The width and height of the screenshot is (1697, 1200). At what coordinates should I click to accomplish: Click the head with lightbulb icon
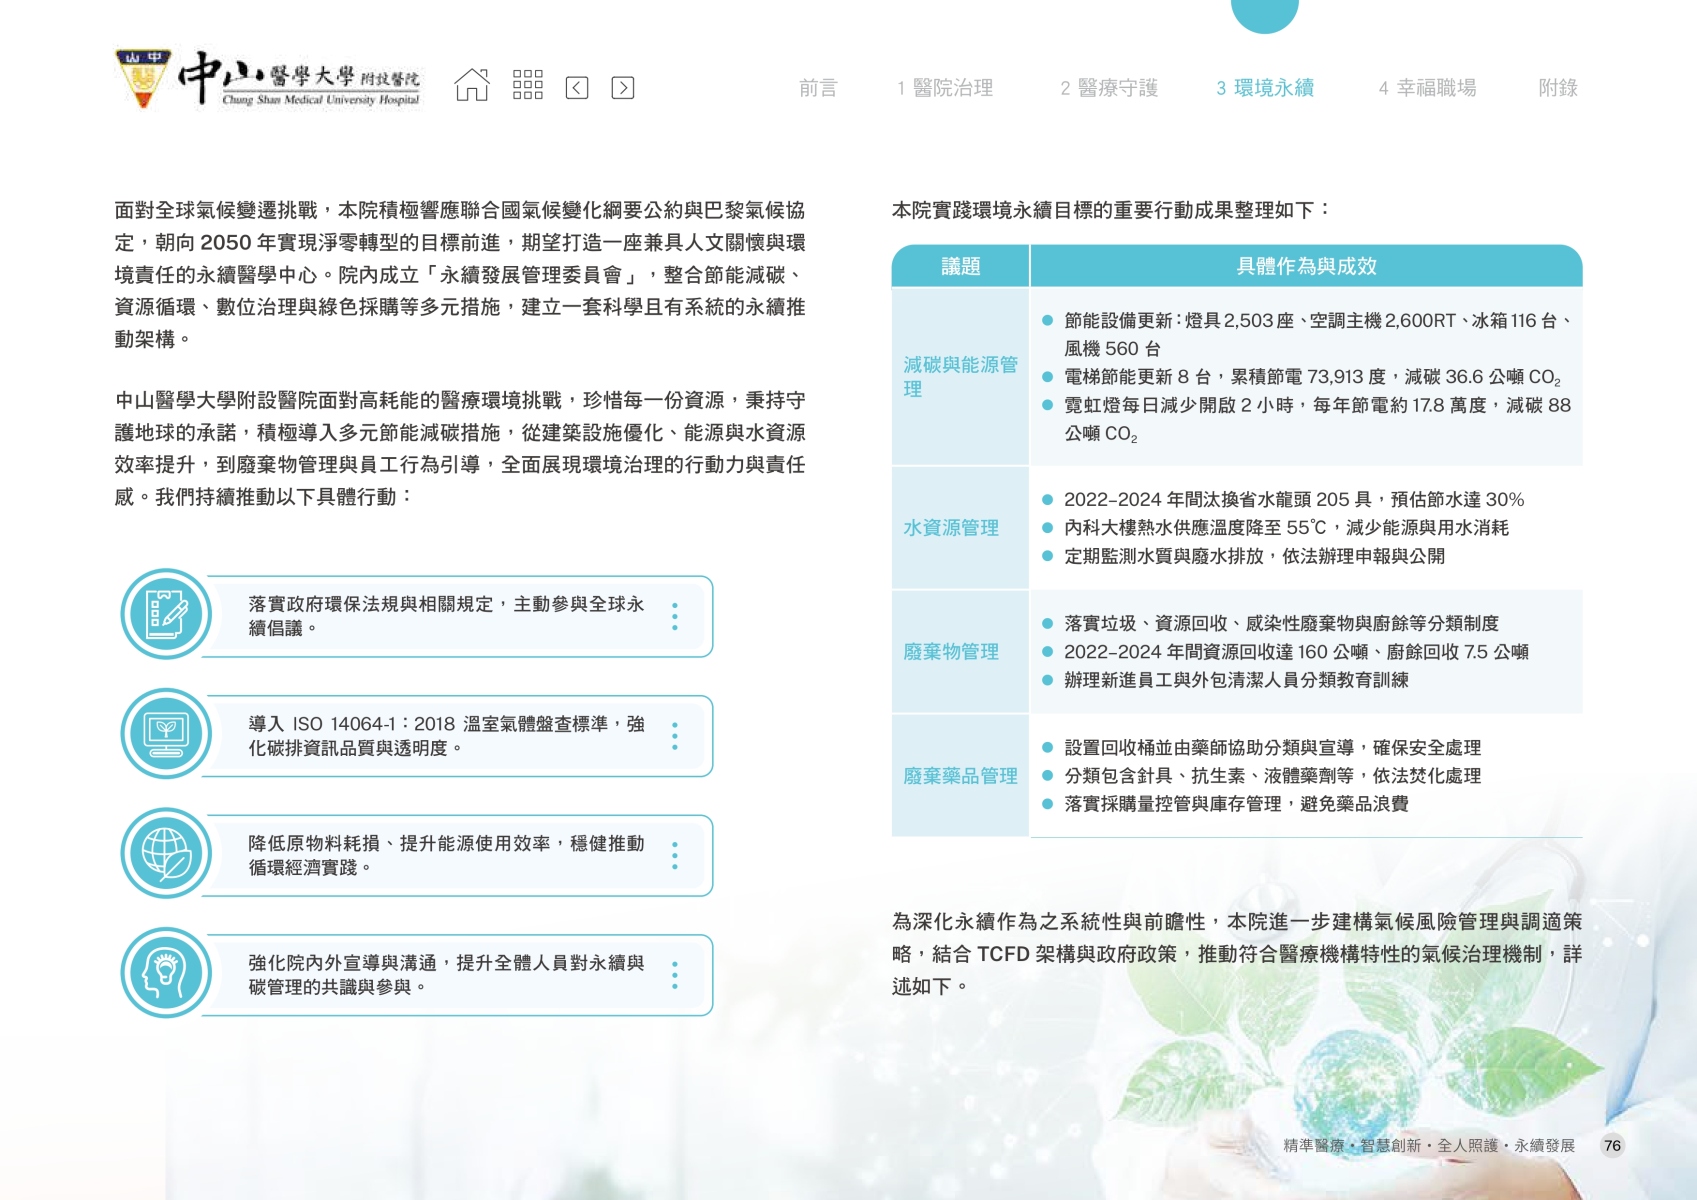(x=166, y=973)
